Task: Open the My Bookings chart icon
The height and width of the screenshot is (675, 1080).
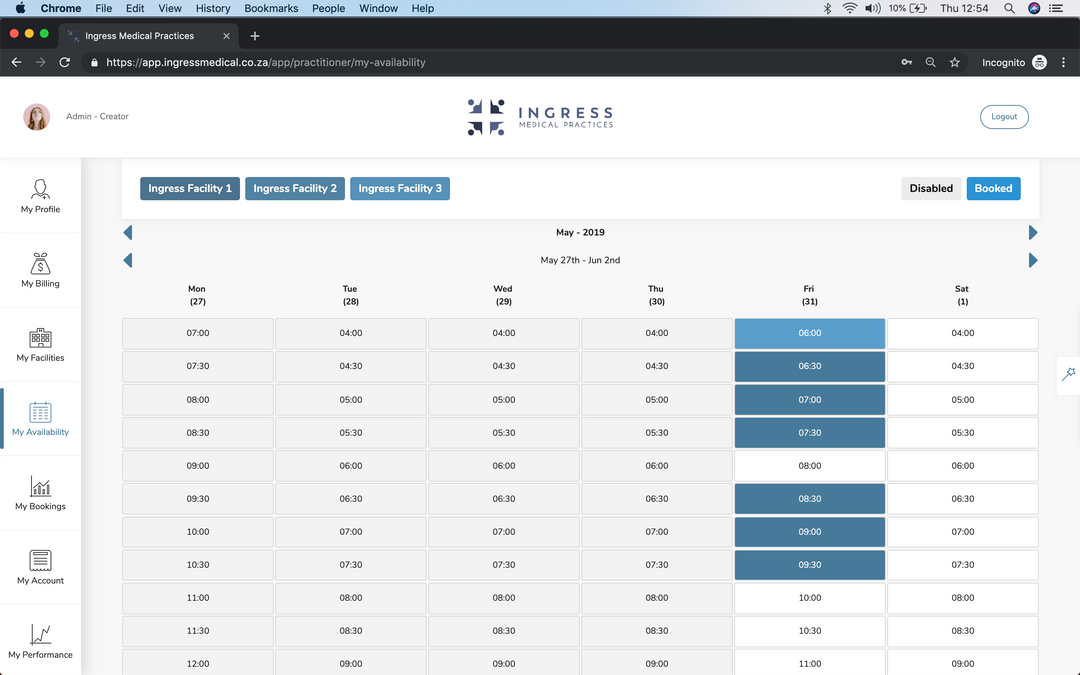Action: (40, 487)
